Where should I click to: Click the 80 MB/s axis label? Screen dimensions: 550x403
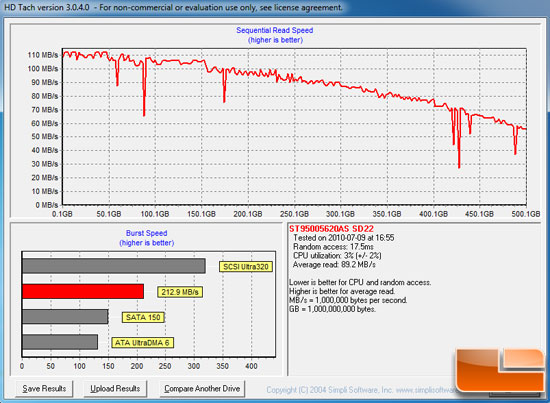coord(45,96)
